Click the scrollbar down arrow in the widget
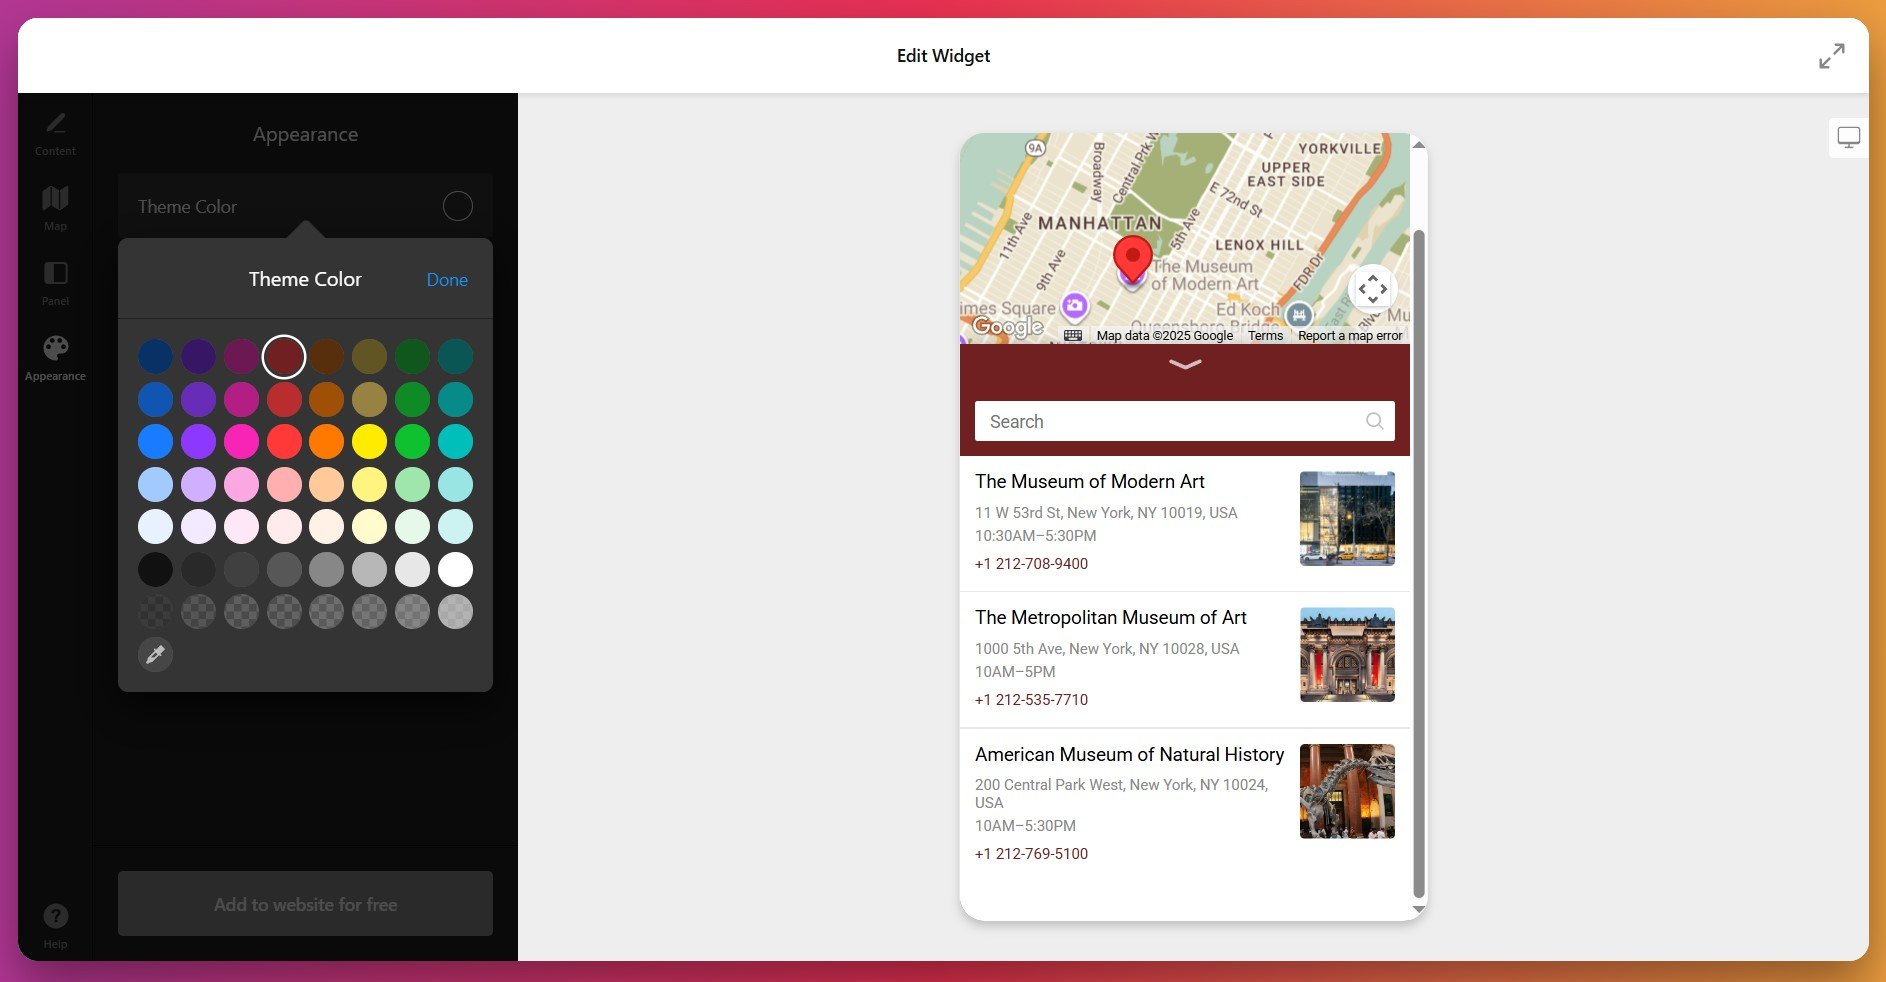The height and width of the screenshot is (982, 1886). tap(1418, 908)
